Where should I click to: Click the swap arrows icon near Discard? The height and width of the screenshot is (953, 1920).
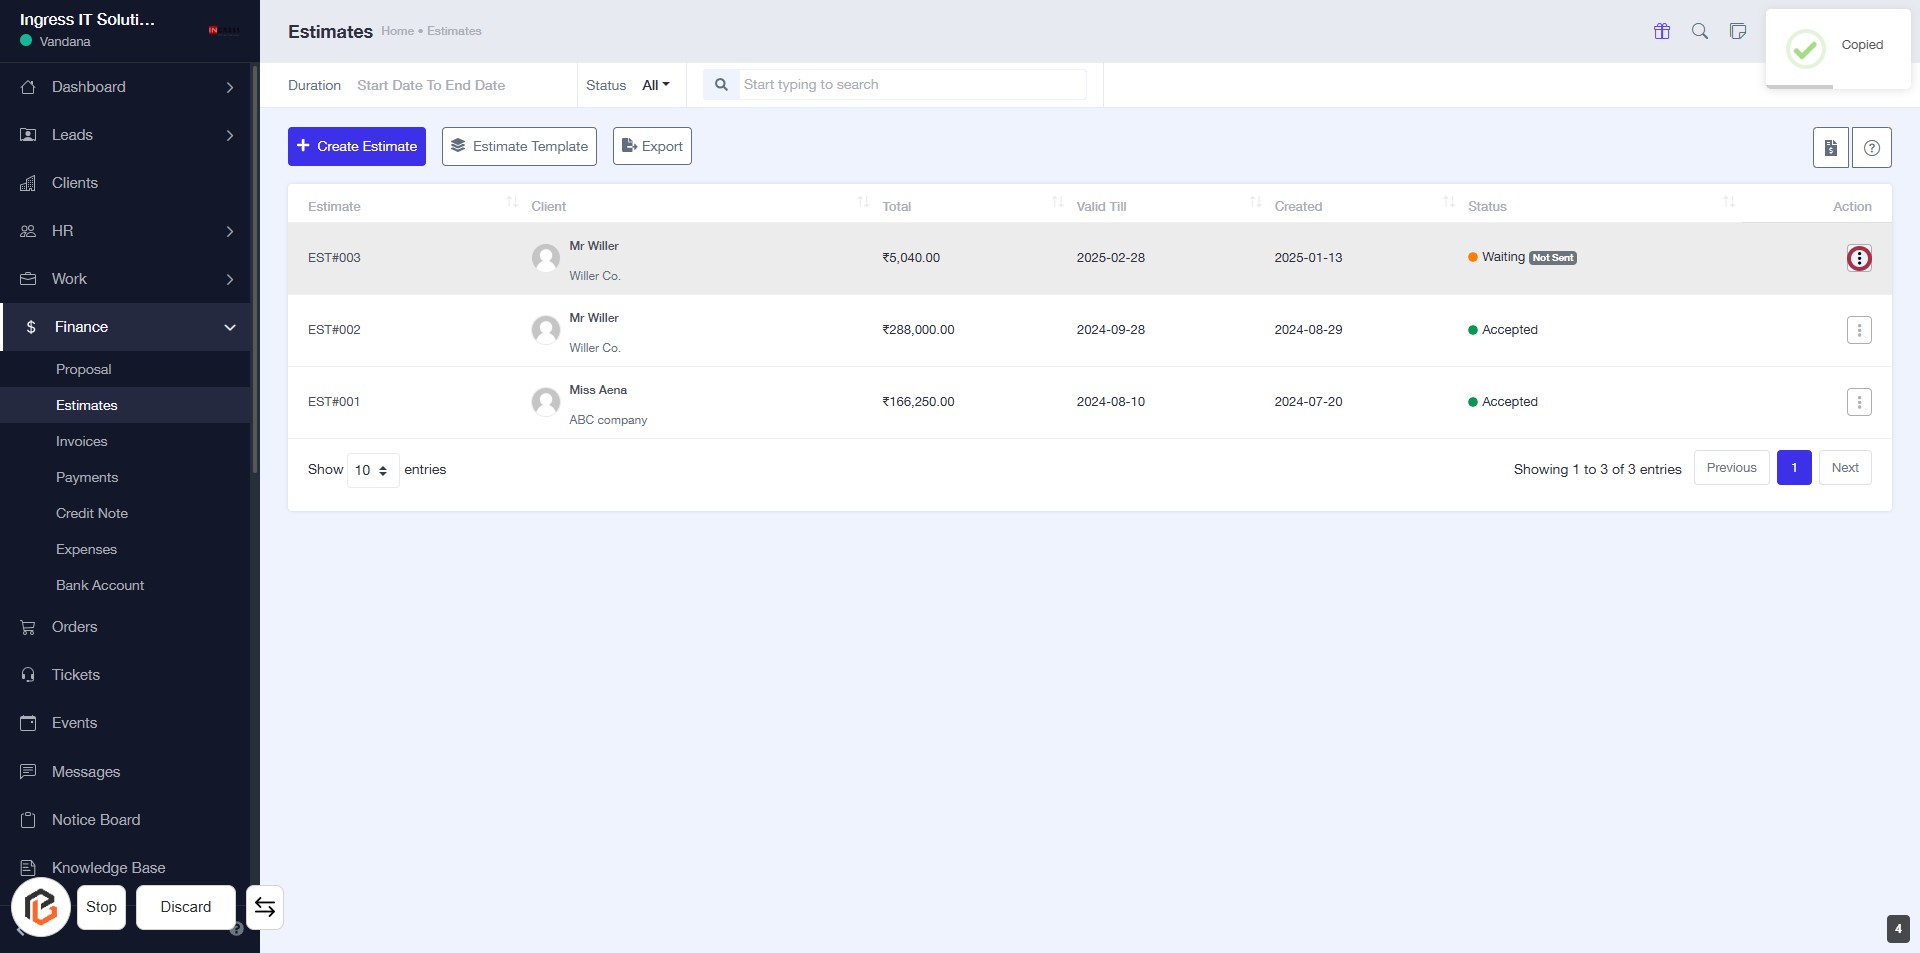[265, 907]
